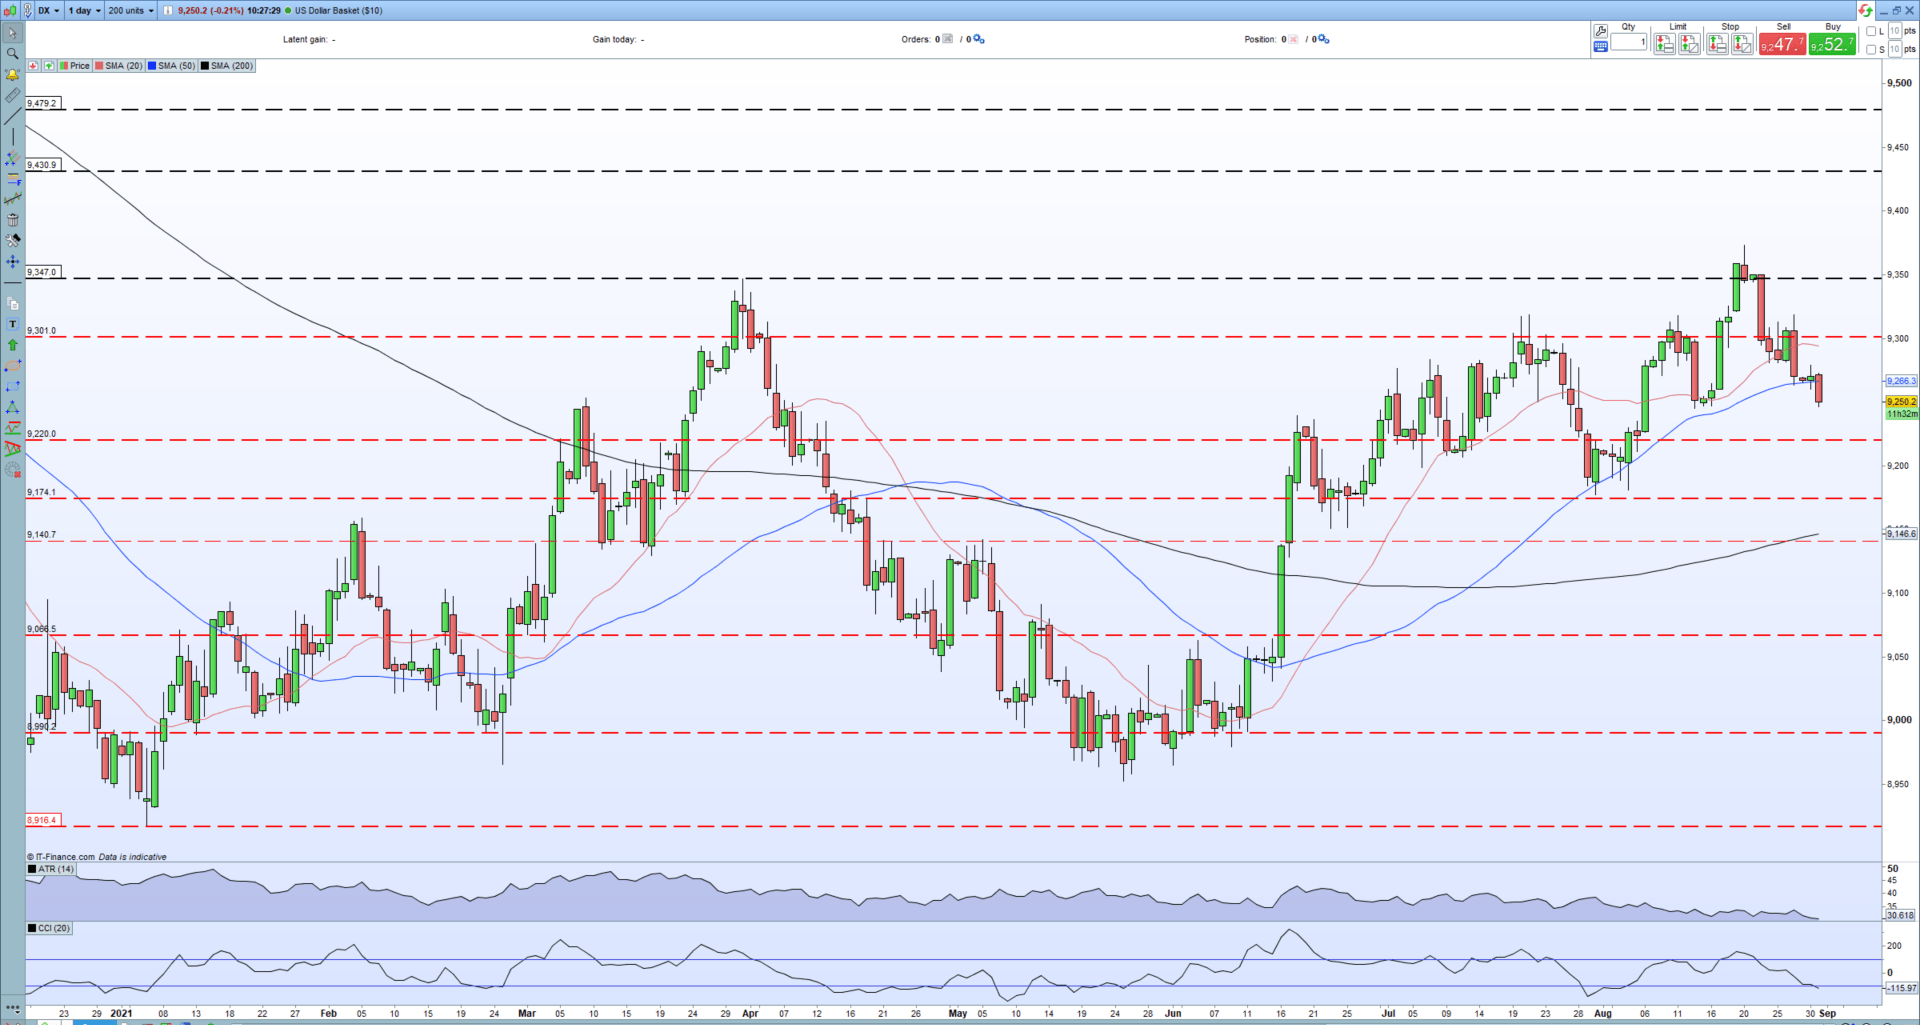Enable the S checkbox for stop points
1920x1025 pixels.
point(1871,50)
